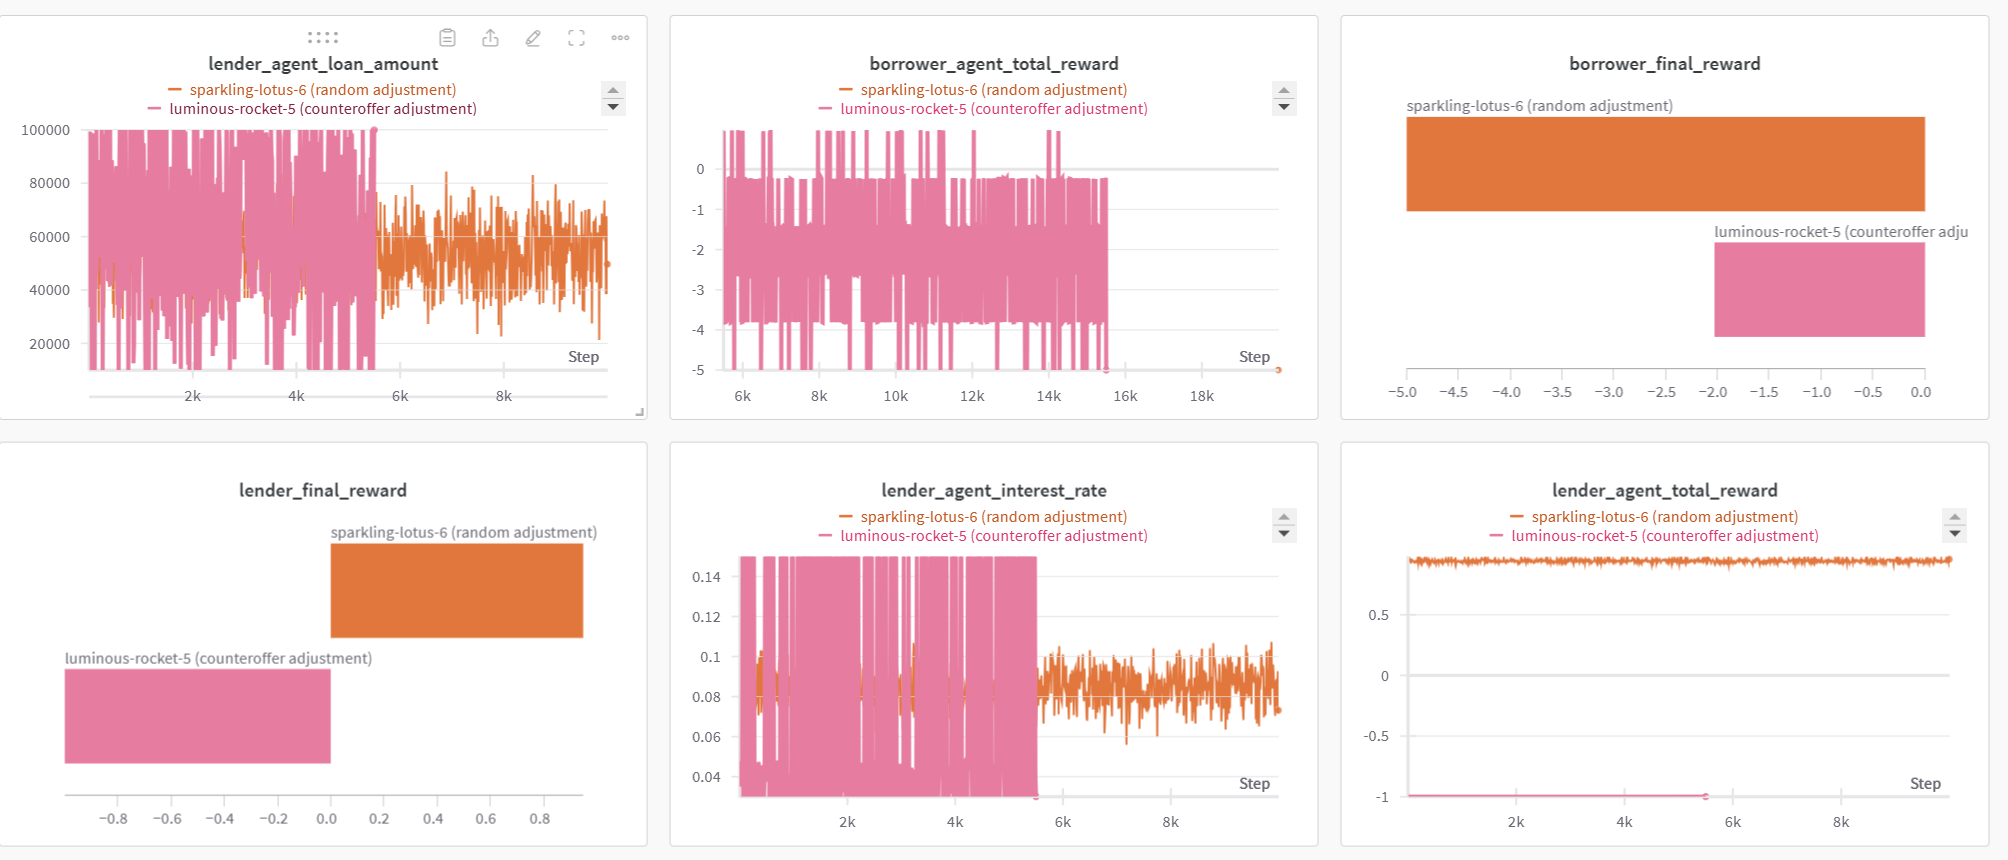This screenshot has width=2008, height=860.
Task: Click the resize corner handle of loan_amount panel
Action: coord(640,412)
